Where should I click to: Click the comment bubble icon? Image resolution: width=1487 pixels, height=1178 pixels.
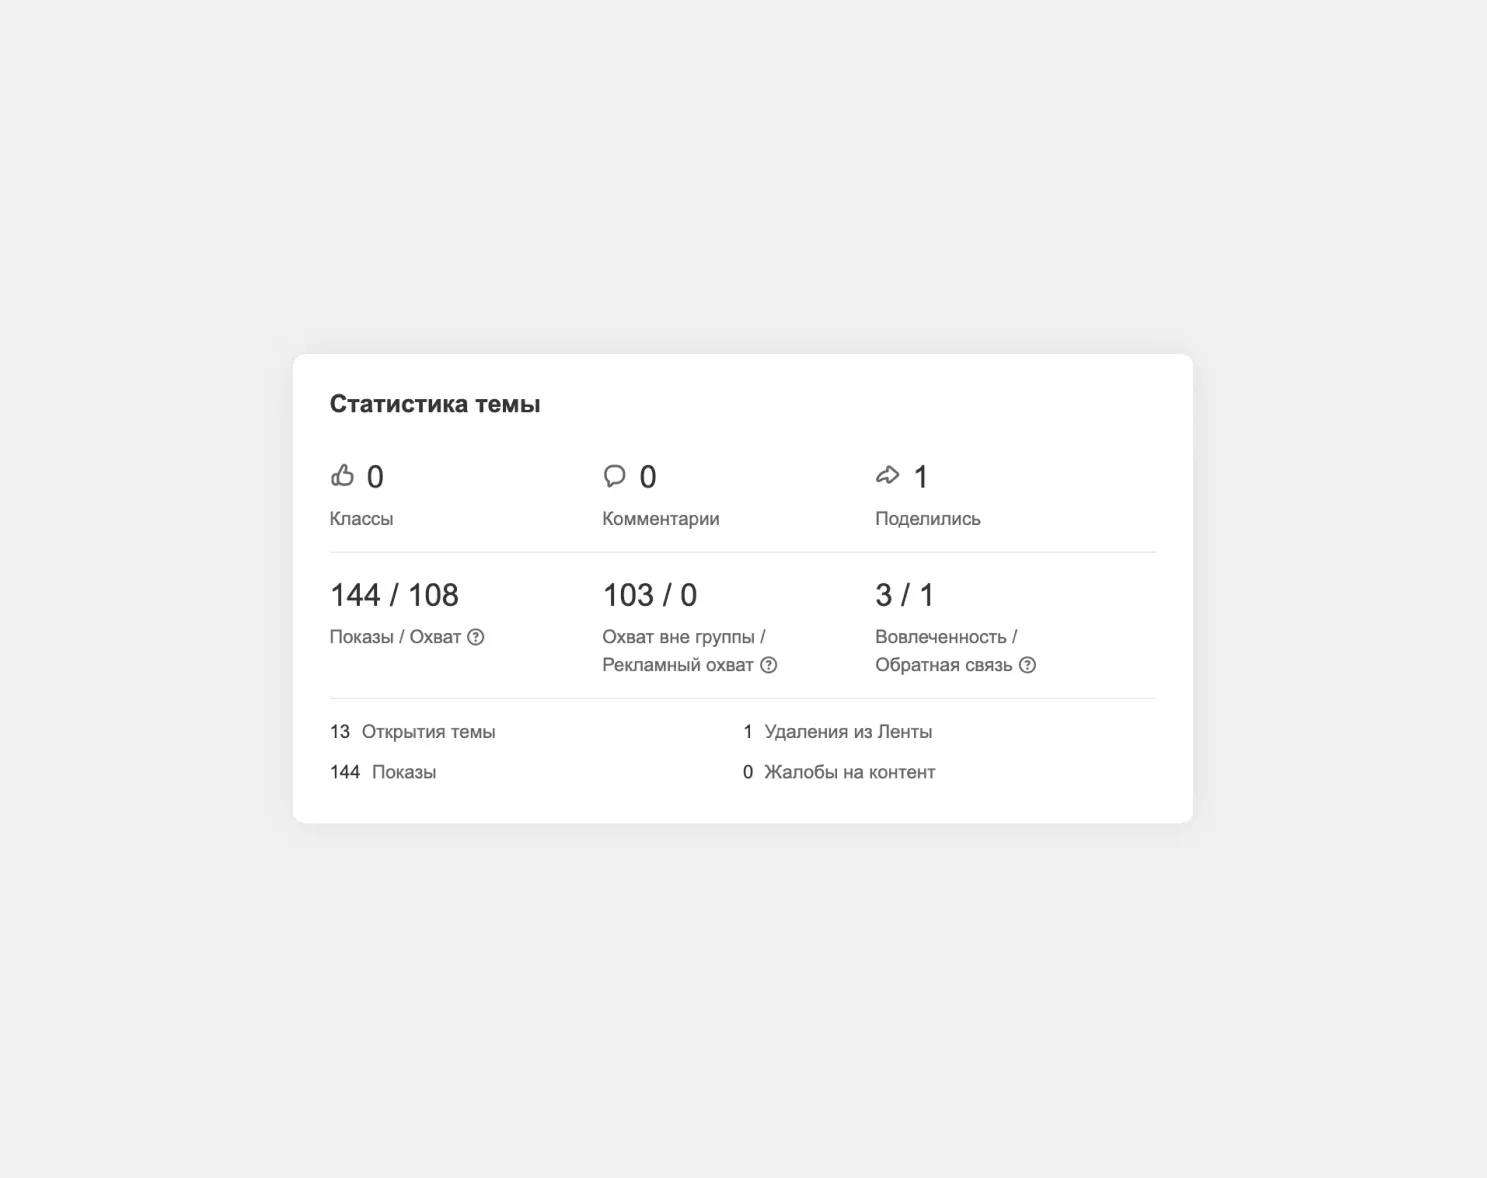(614, 475)
